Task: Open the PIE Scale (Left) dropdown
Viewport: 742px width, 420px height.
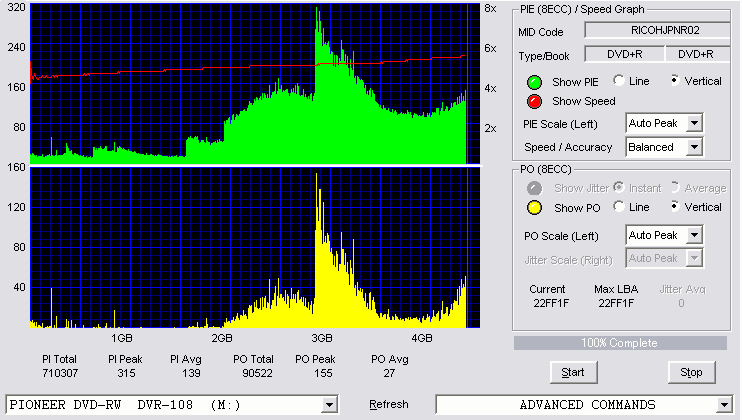Action: click(x=694, y=123)
